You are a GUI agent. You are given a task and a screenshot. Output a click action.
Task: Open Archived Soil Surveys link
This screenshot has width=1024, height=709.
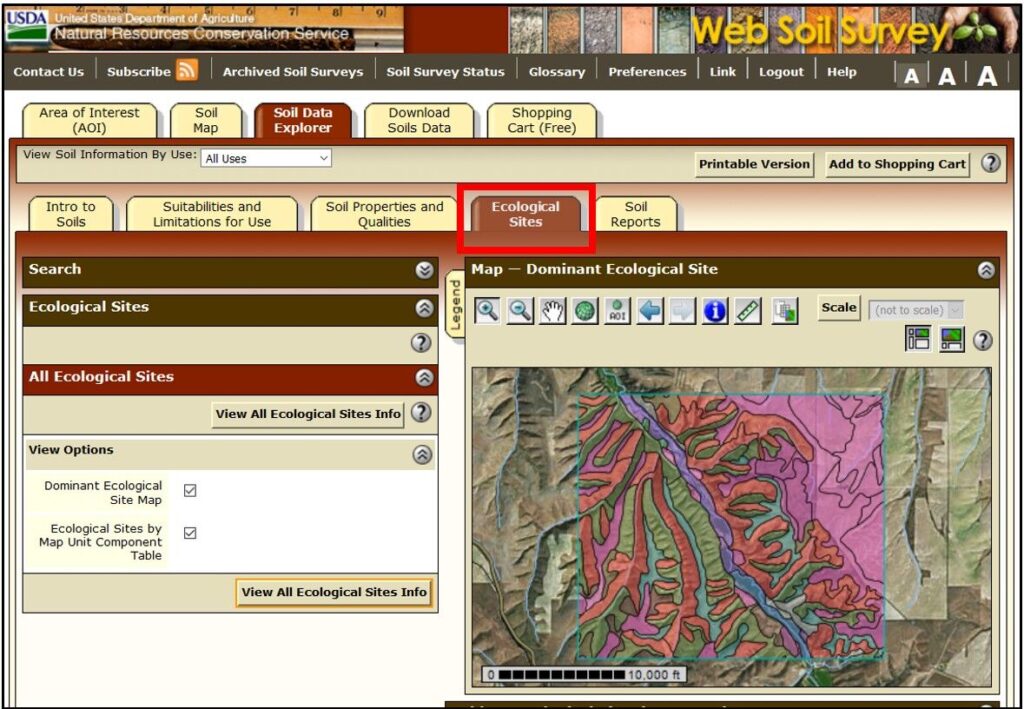pos(293,72)
